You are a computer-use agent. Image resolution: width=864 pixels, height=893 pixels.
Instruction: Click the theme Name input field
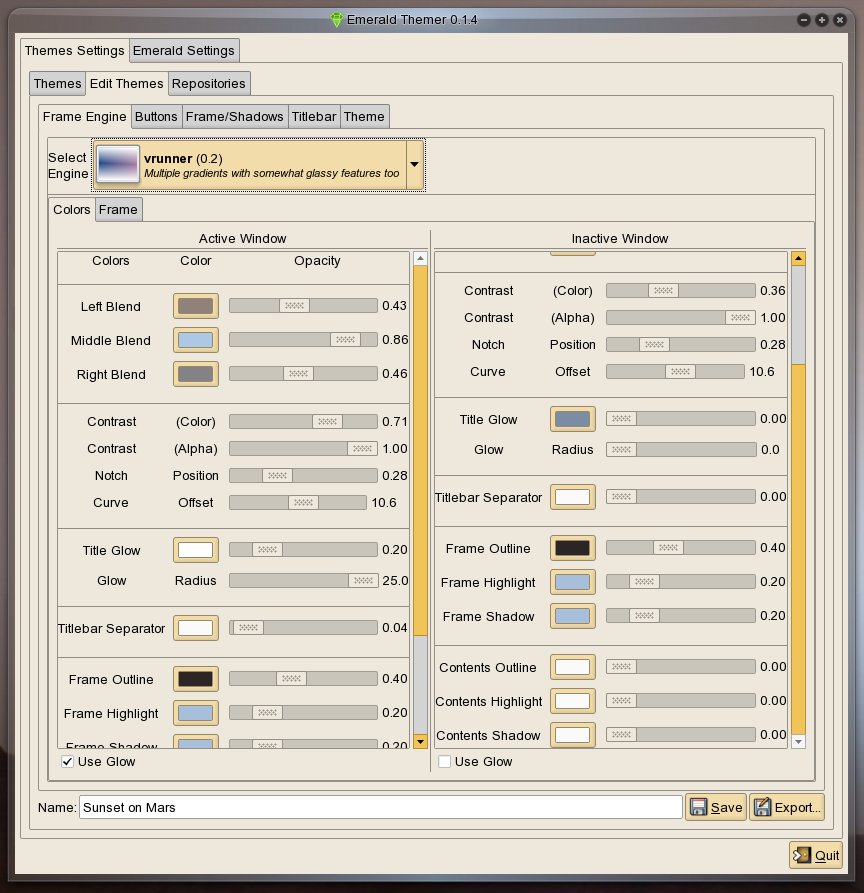(x=380, y=807)
